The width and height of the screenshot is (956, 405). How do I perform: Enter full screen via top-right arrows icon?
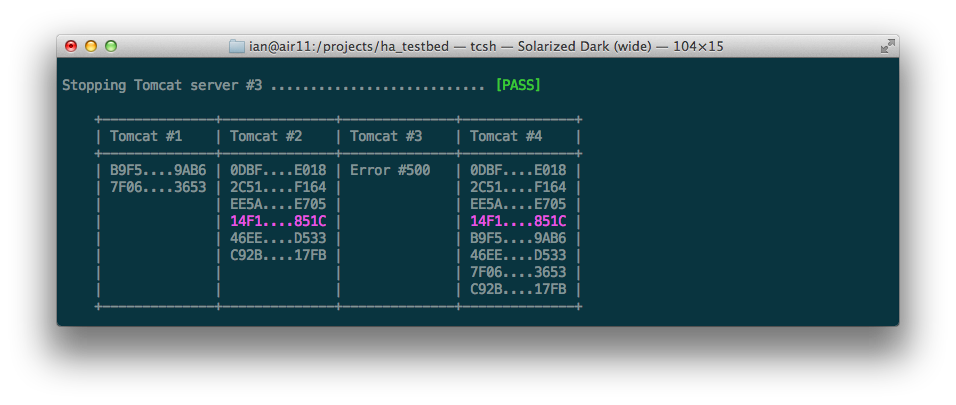pyautogui.click(x=886, y=47)
